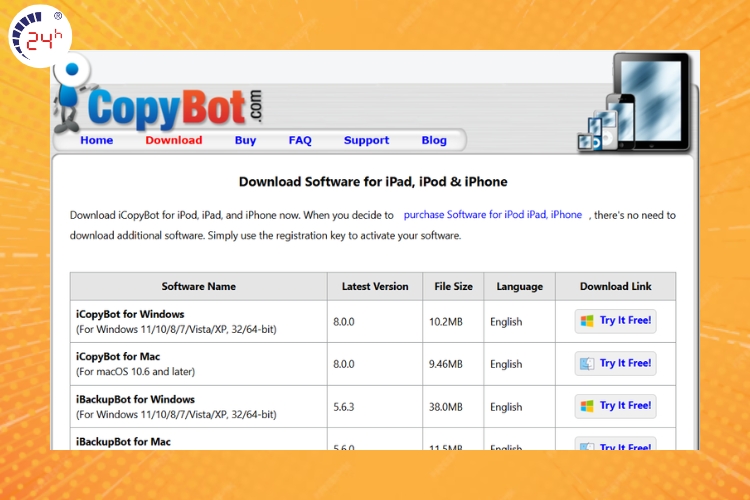Select the iBackupBot for Mac name text

[123, 442]
